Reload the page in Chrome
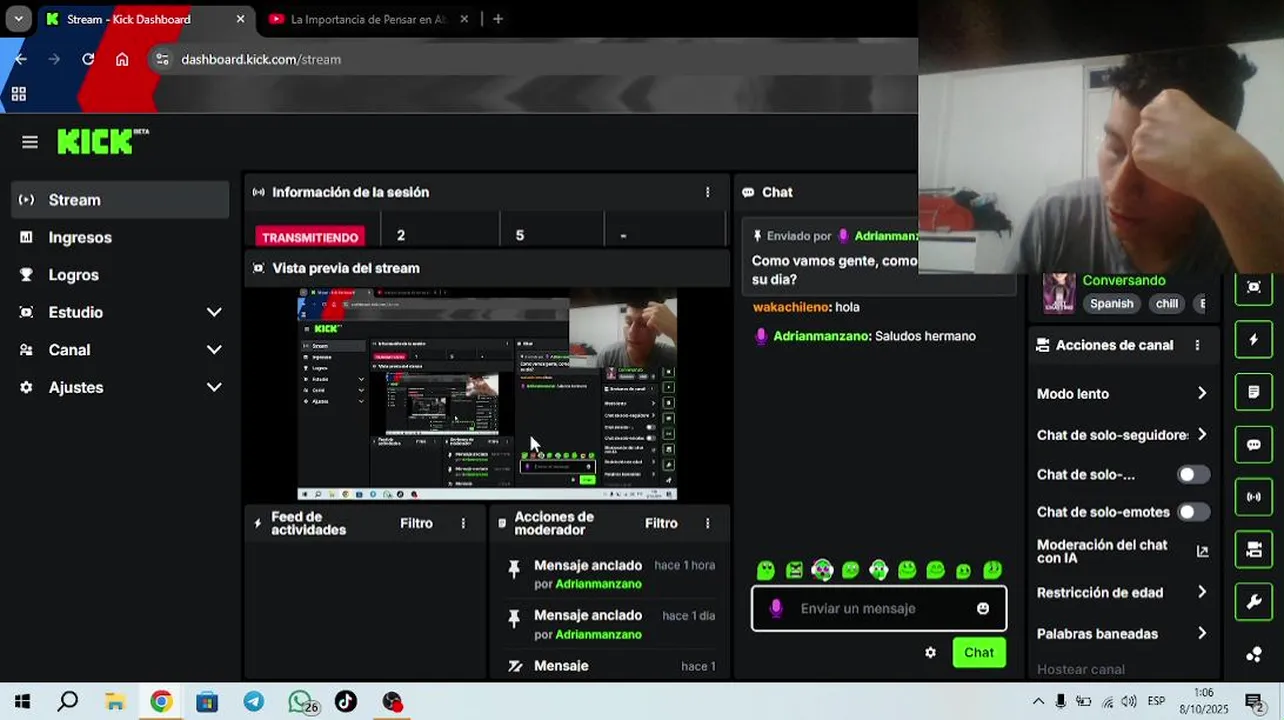1284x720 pixels. 88,59
